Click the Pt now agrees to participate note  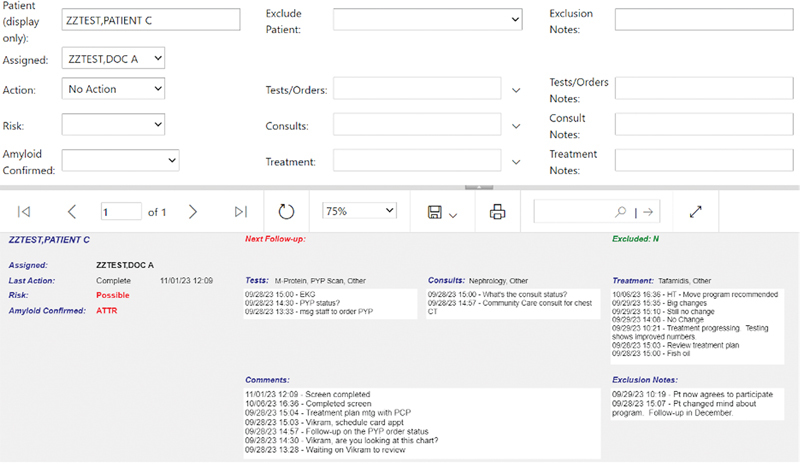click(x=692, y=395)
